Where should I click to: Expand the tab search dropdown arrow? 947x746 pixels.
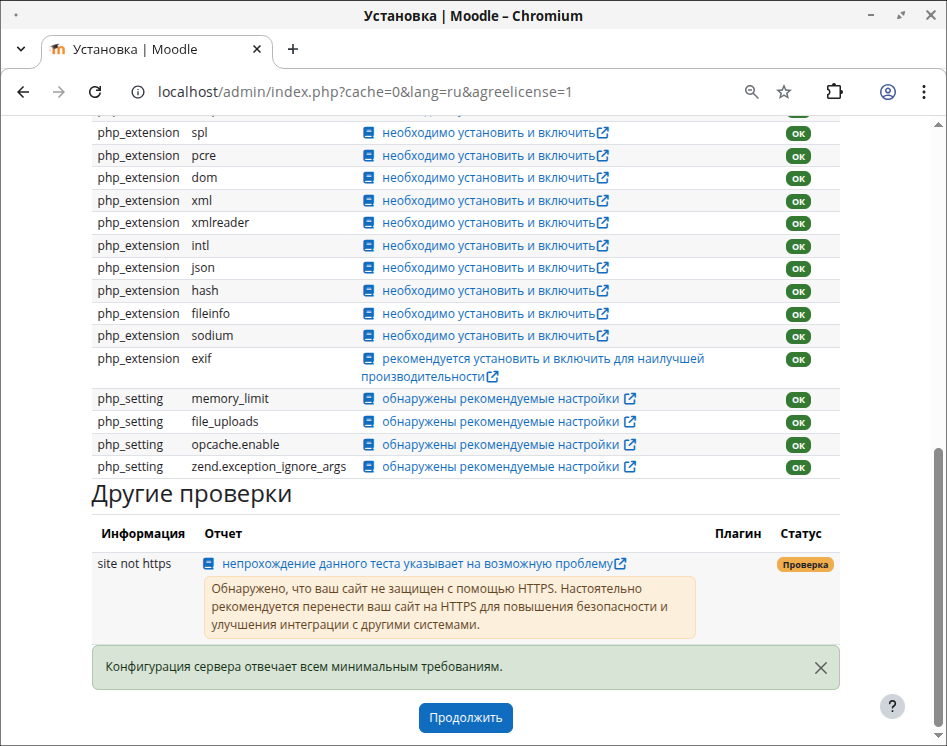coord(21,49)
